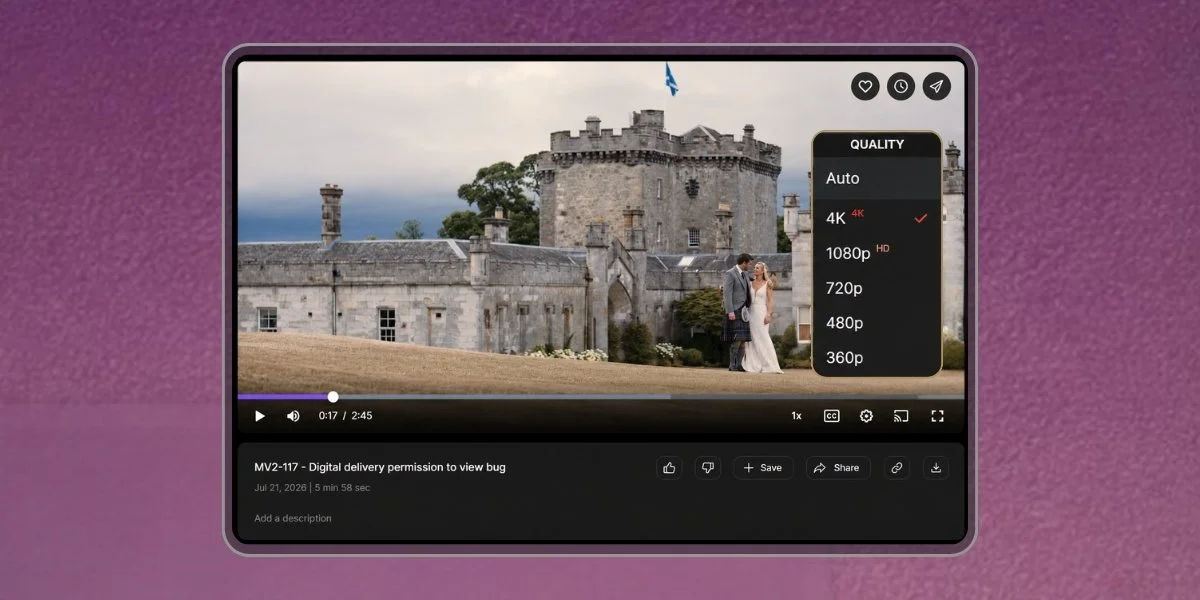The height and width of the screenshot is (600, 1200).
Task: Click the video progress bar scrubber handle
Action: pos(333,397)
